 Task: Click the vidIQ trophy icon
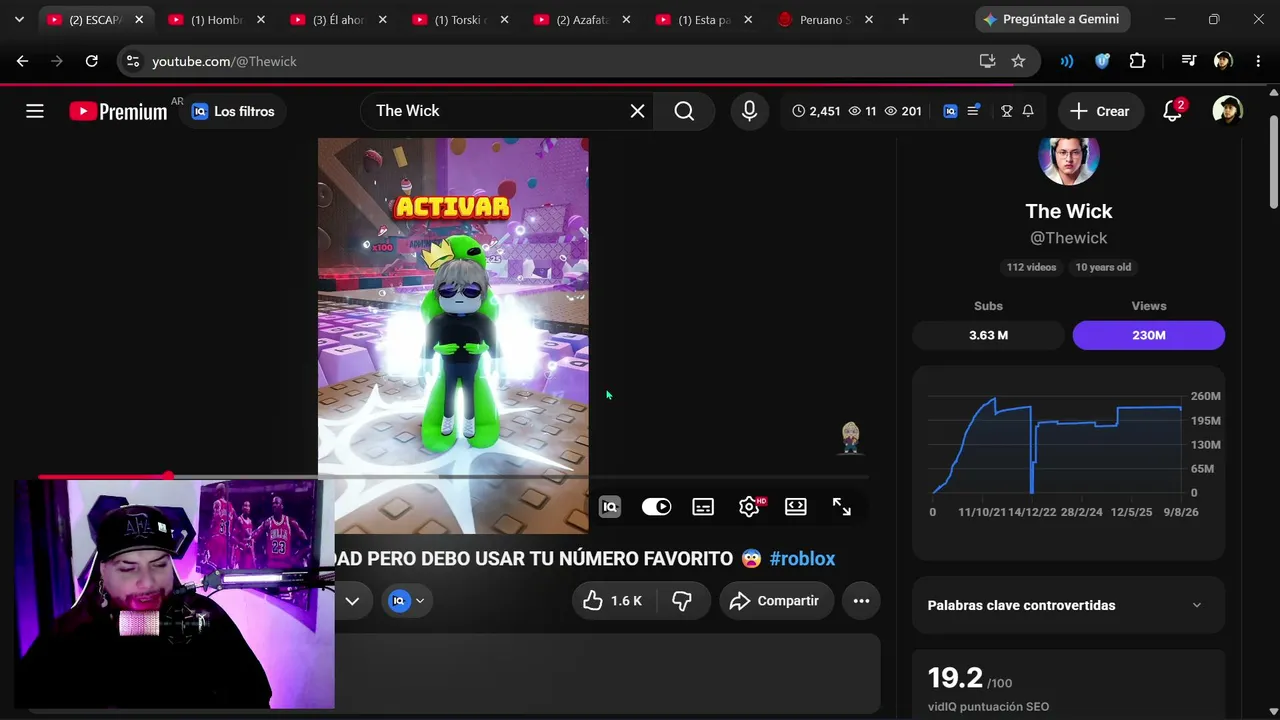(x=1007, y=111)
